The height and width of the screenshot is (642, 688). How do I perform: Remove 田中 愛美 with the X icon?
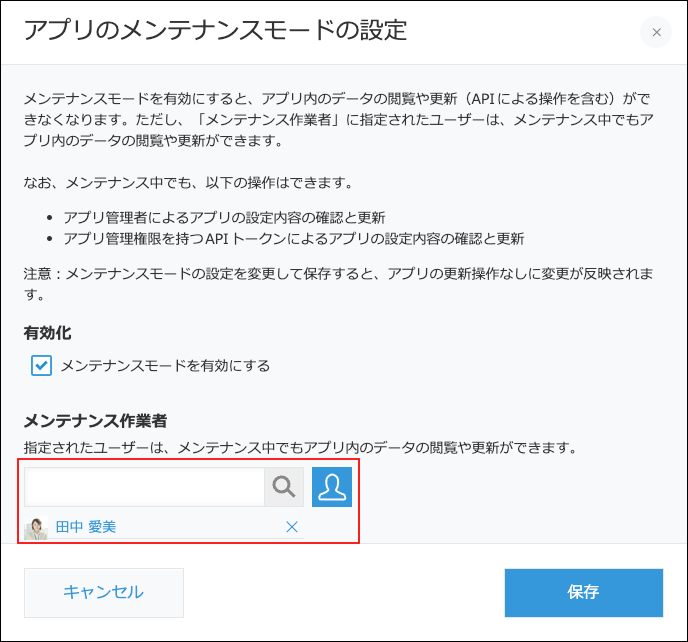pos(292,527)
